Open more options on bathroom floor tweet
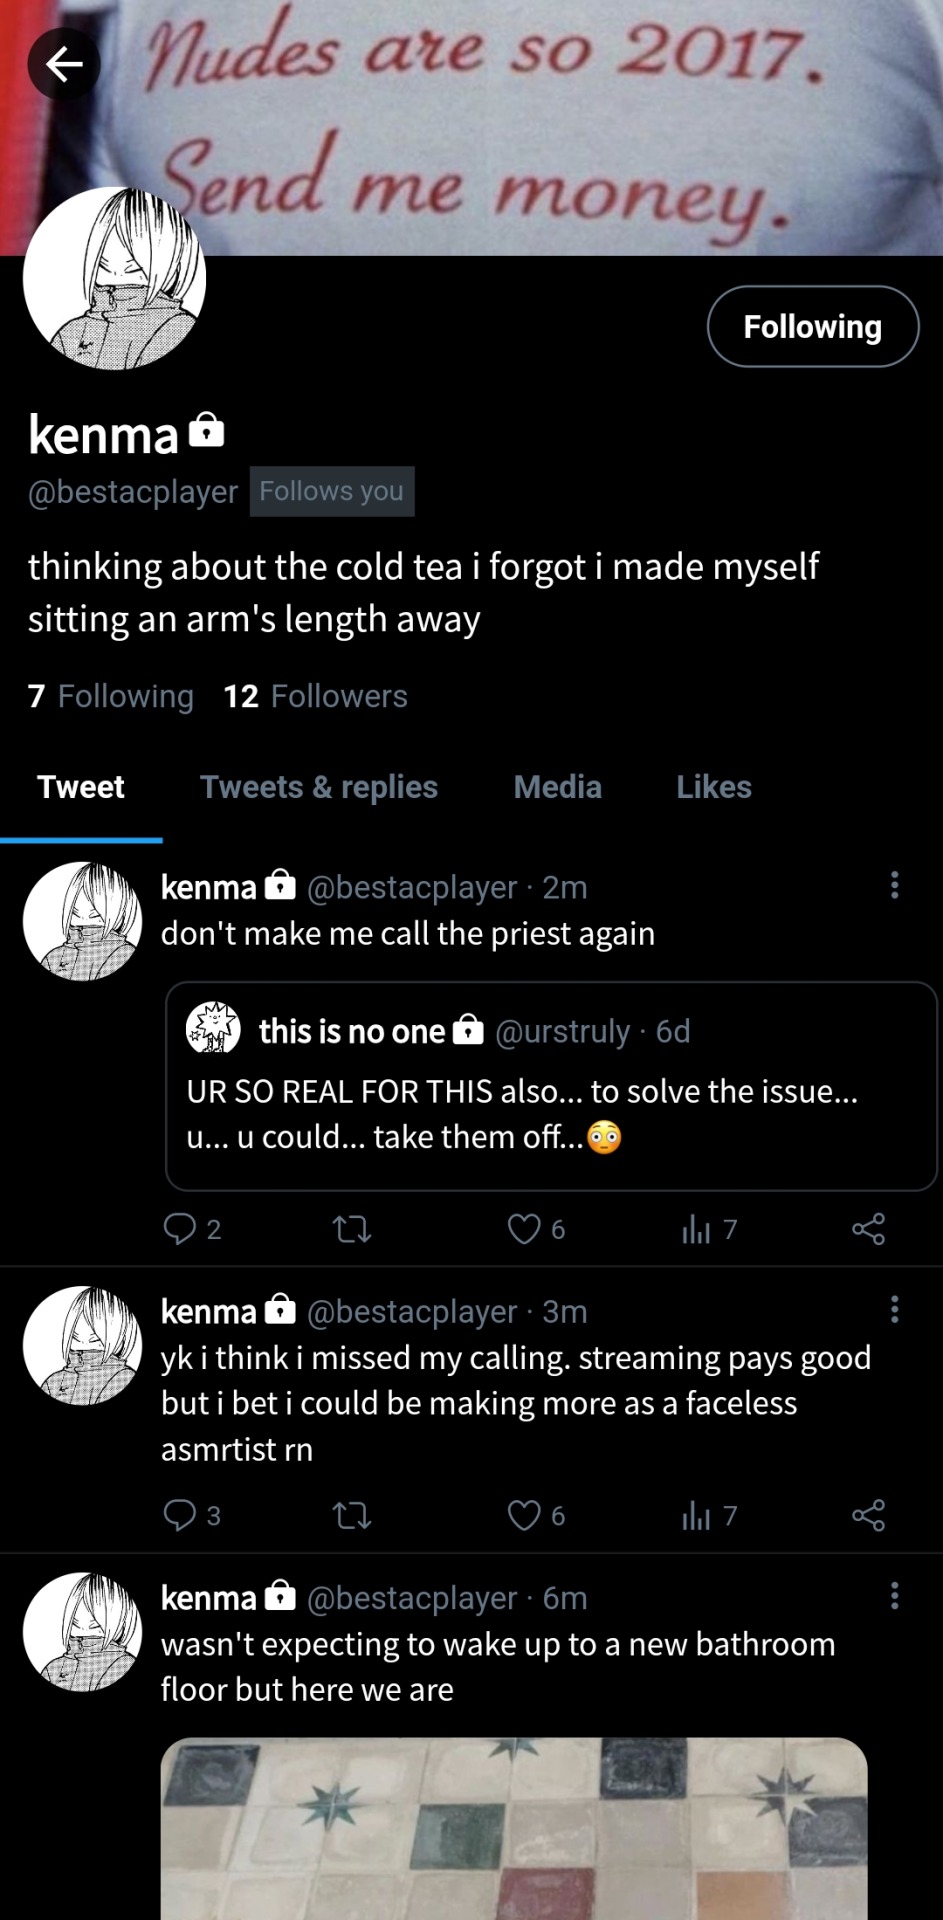Viewport: 943px width, 1920px height. coord(894,1596)
